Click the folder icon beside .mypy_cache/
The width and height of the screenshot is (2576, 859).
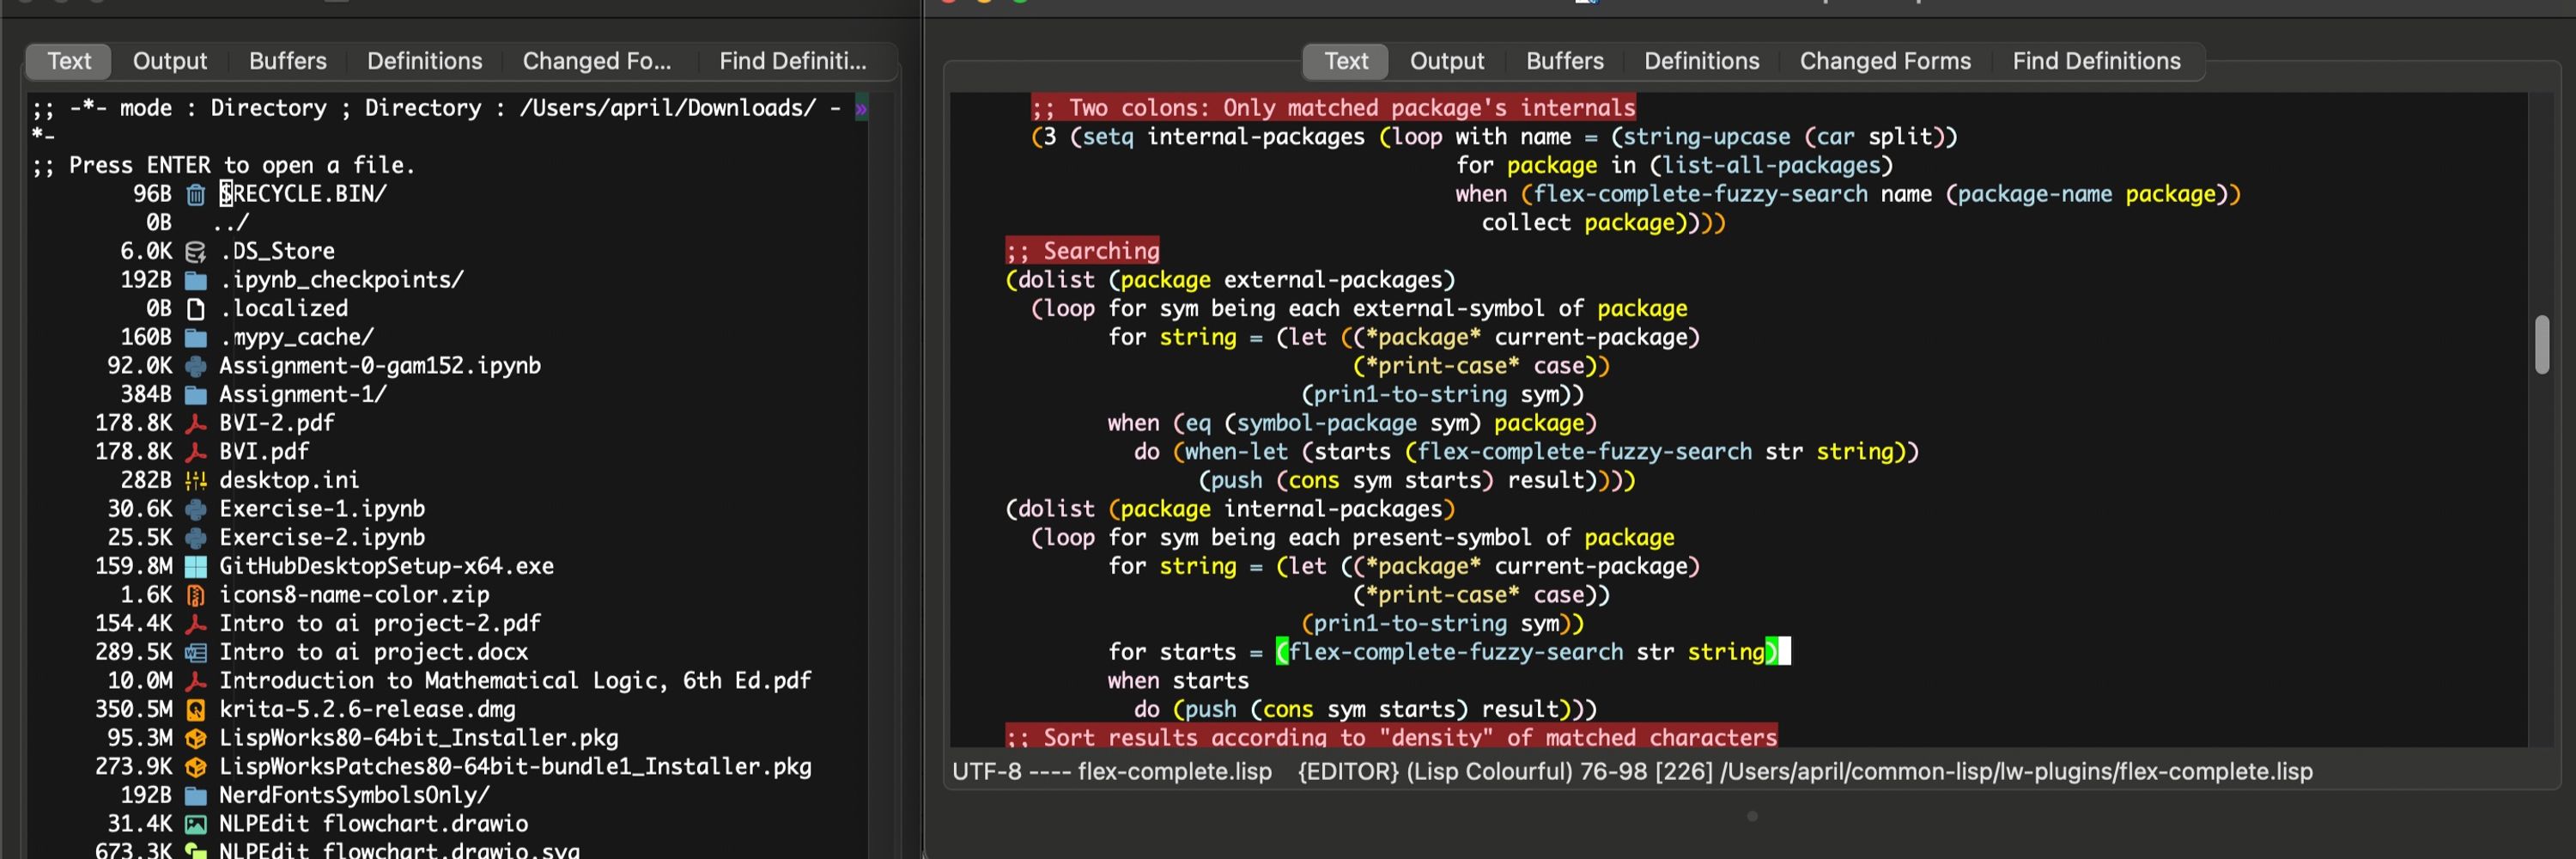click(x=196, y=338)
